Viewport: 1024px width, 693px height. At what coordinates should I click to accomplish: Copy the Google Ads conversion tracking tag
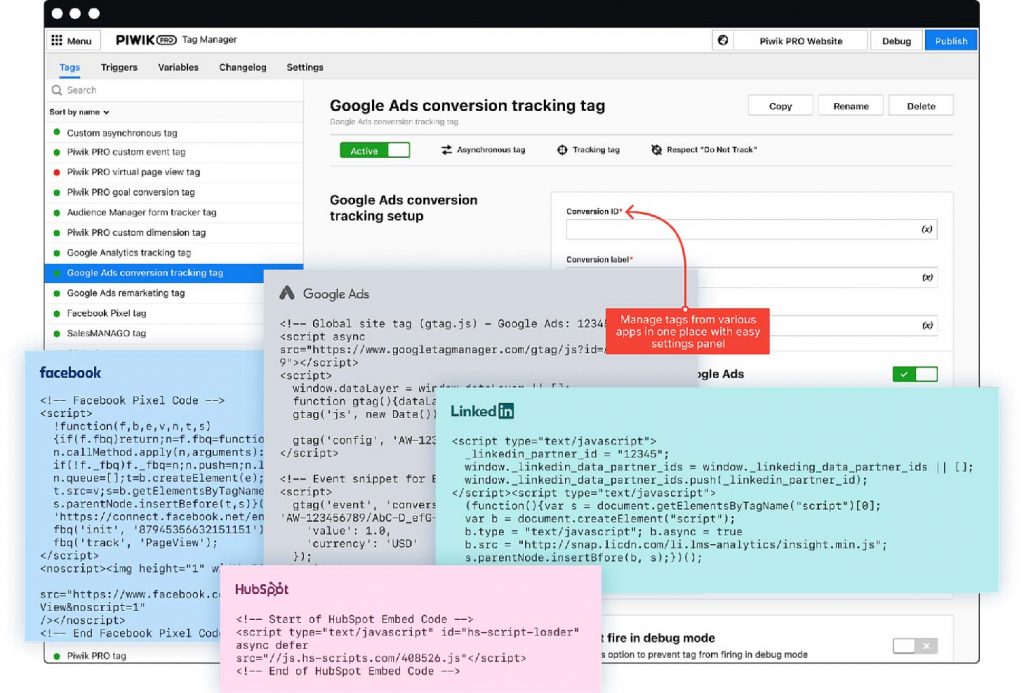(780, 105)
